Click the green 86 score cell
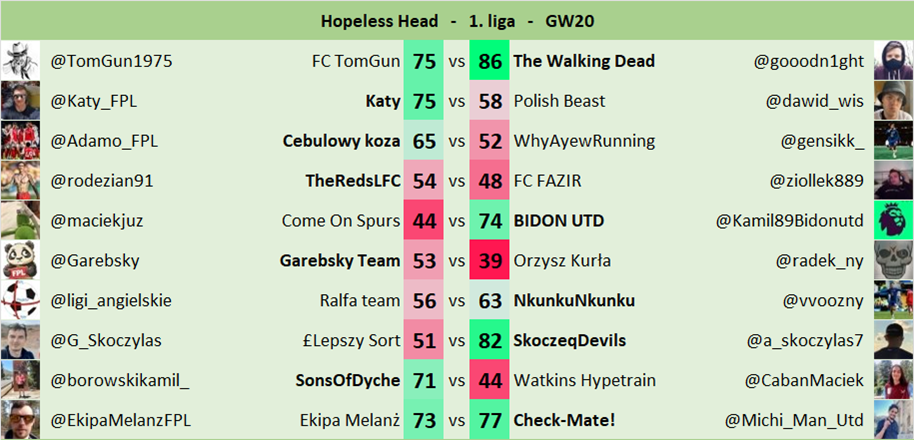Viewport: 914px width, 440px height. (490, 61)
